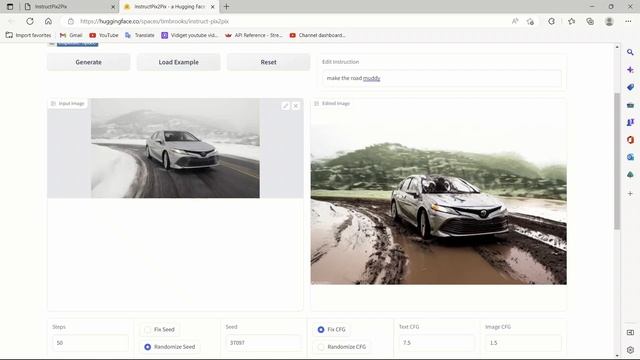Viewport: 640px width, 360px height.
Task: View site information lock icon
Action: [x=71, y=21]
